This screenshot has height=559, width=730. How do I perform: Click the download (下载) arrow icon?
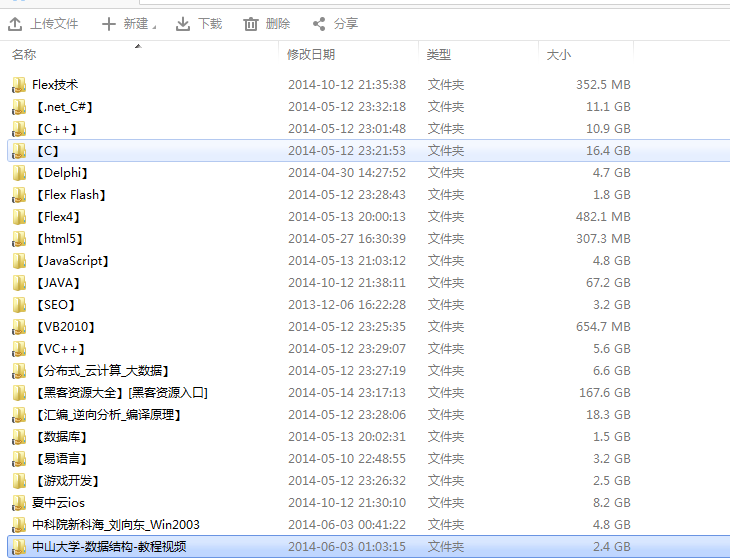(x=183, y=24)
